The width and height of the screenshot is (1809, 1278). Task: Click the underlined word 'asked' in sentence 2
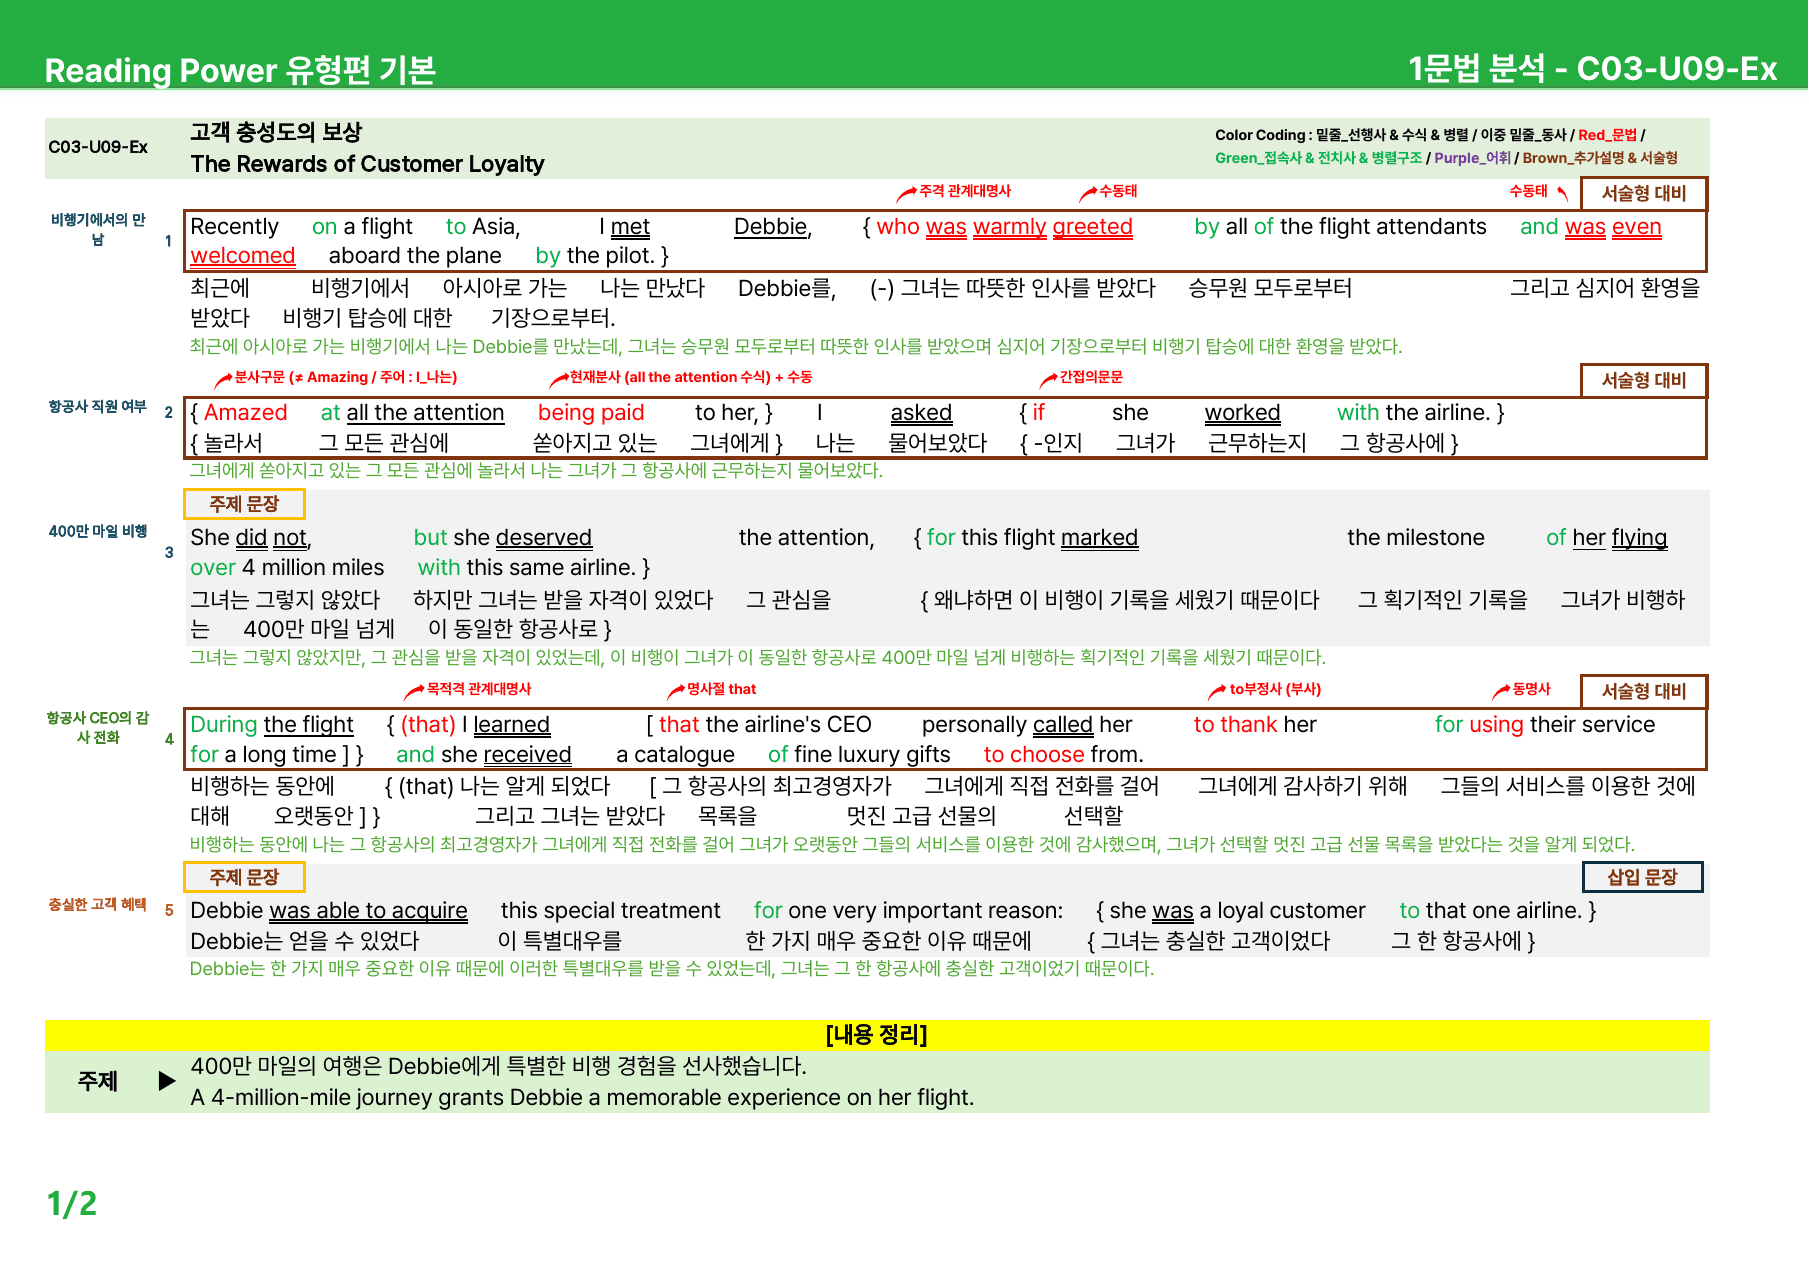[921, 413]
